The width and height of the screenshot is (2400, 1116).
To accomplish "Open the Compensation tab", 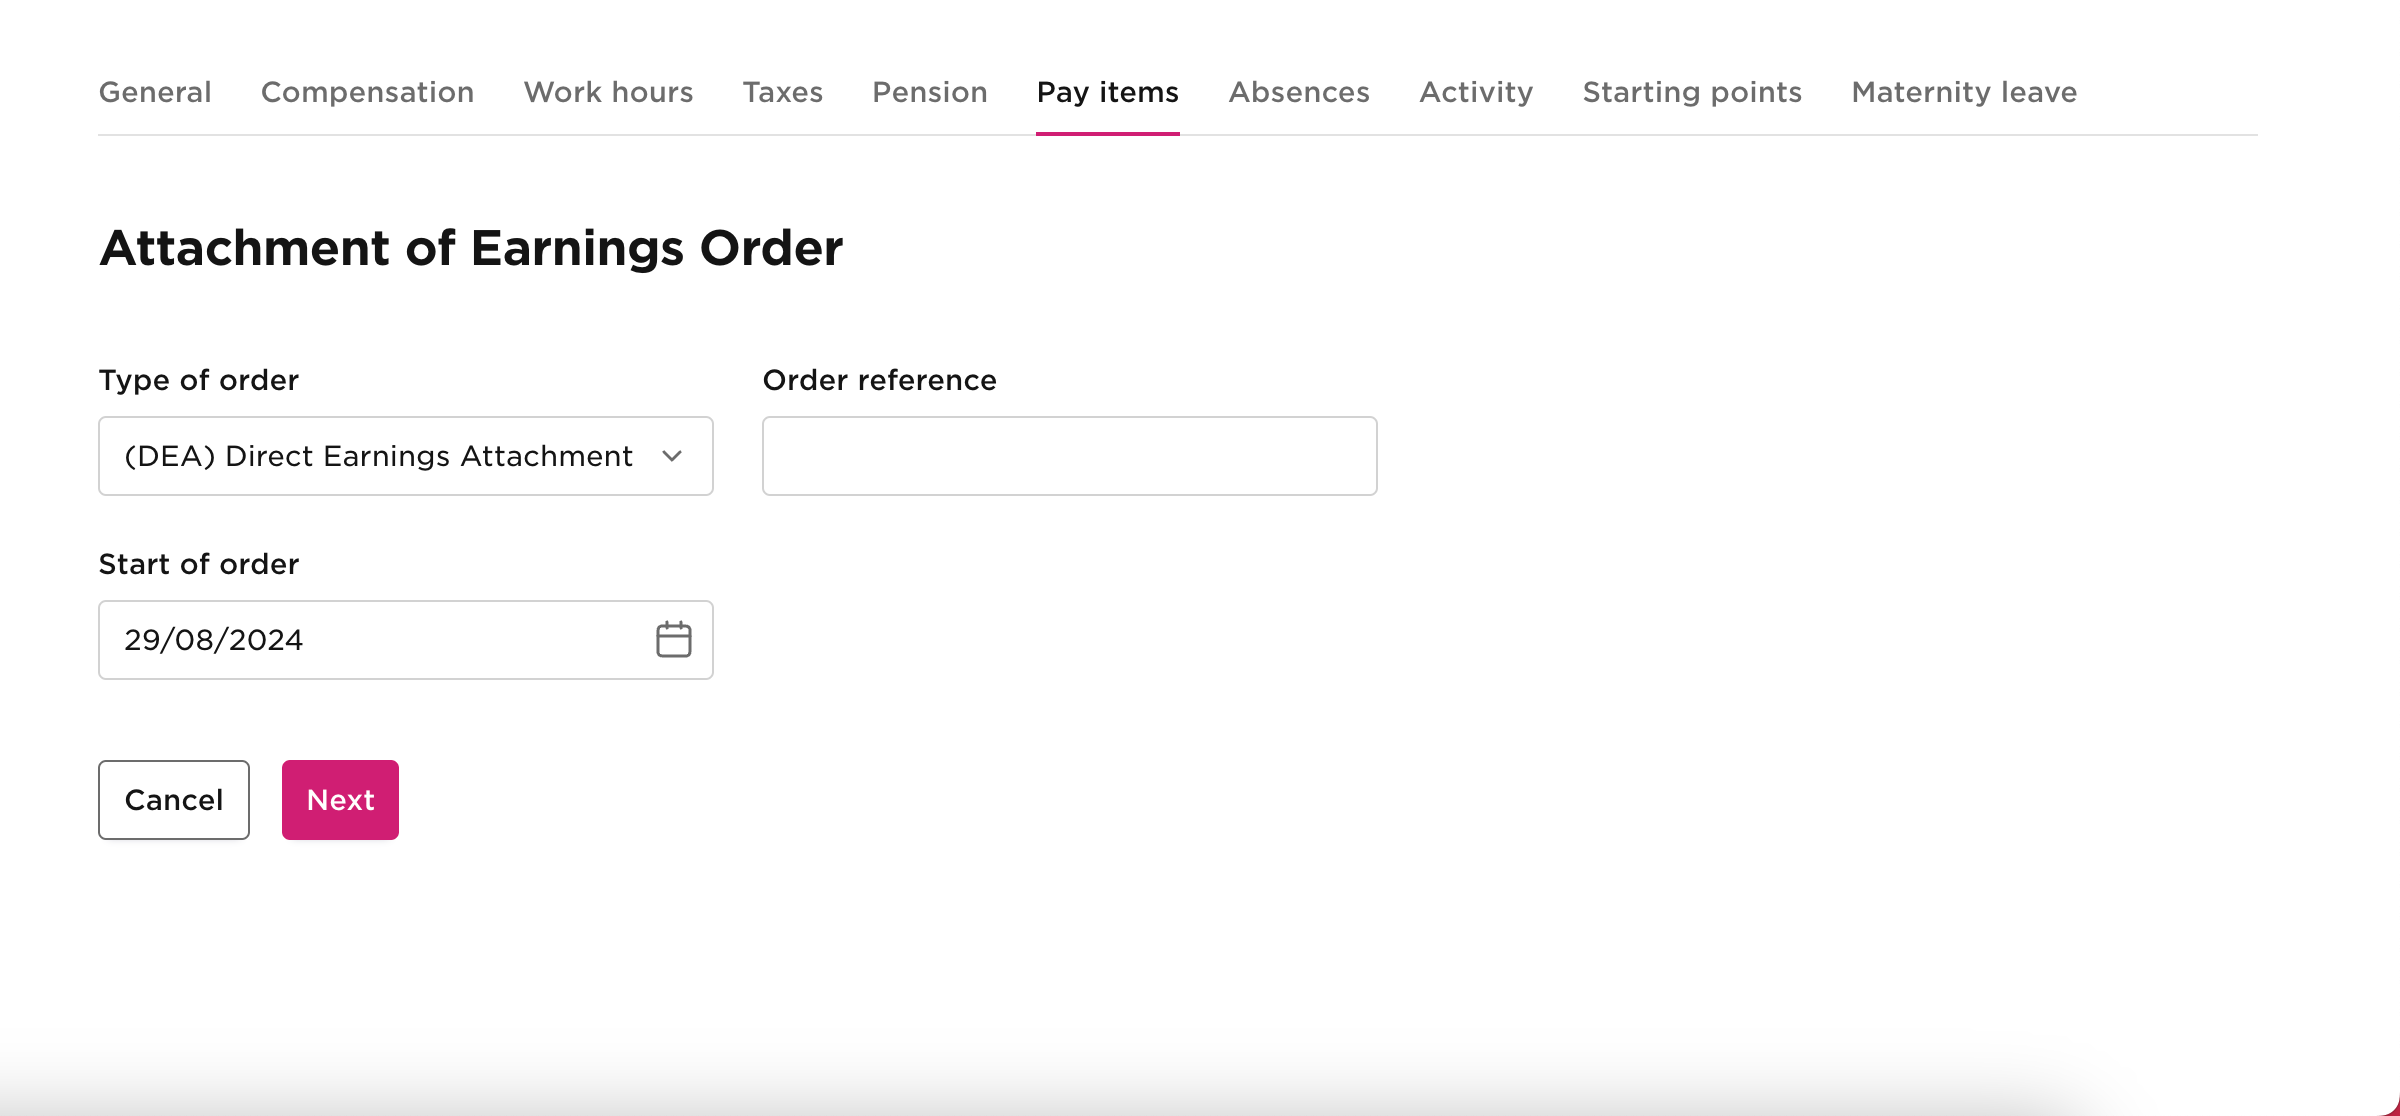I will click(367, 92).
